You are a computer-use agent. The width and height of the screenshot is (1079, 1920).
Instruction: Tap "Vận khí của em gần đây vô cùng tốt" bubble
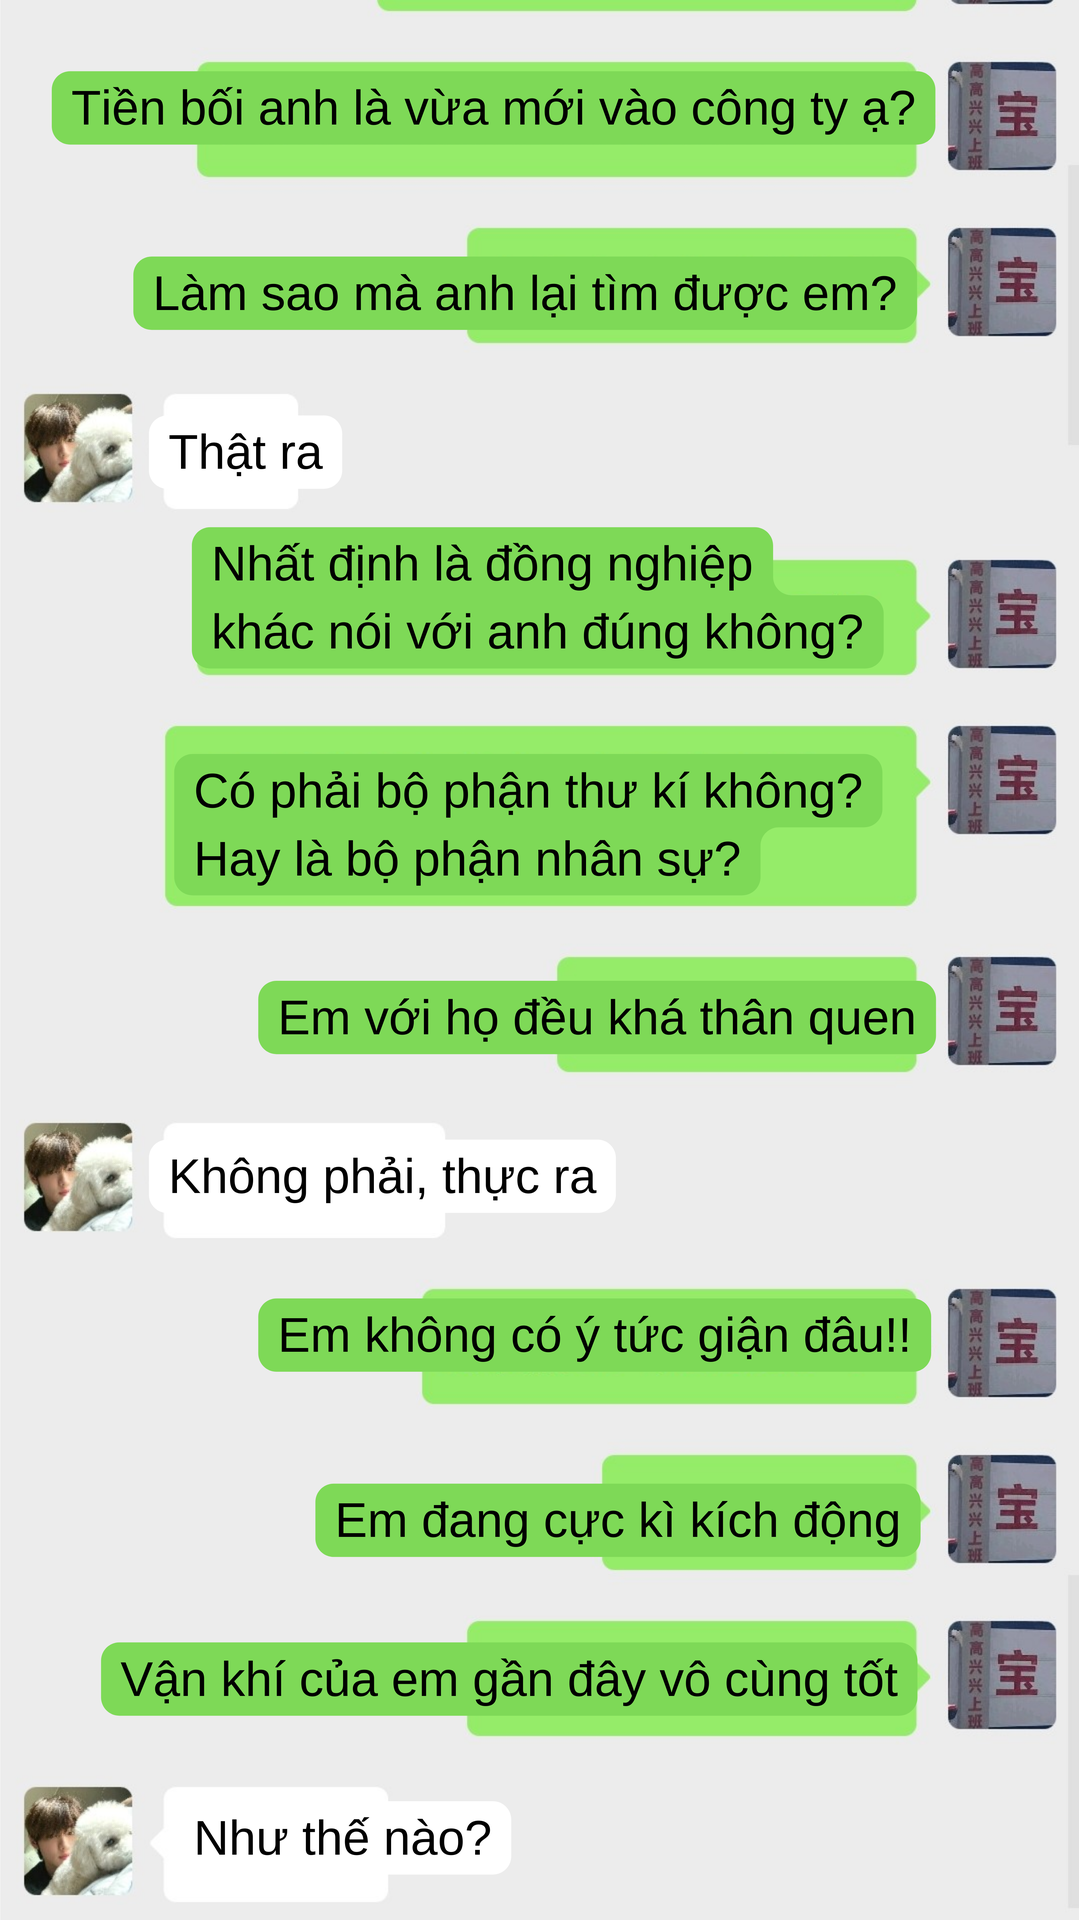(x=509, y=1679)
